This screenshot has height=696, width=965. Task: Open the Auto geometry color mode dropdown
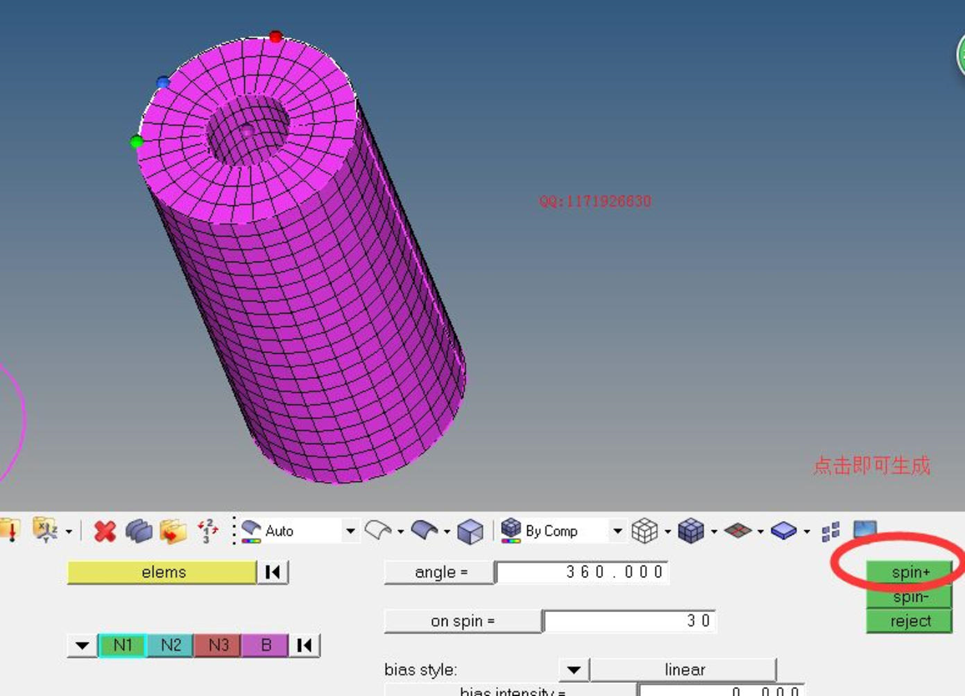[350, 530]
